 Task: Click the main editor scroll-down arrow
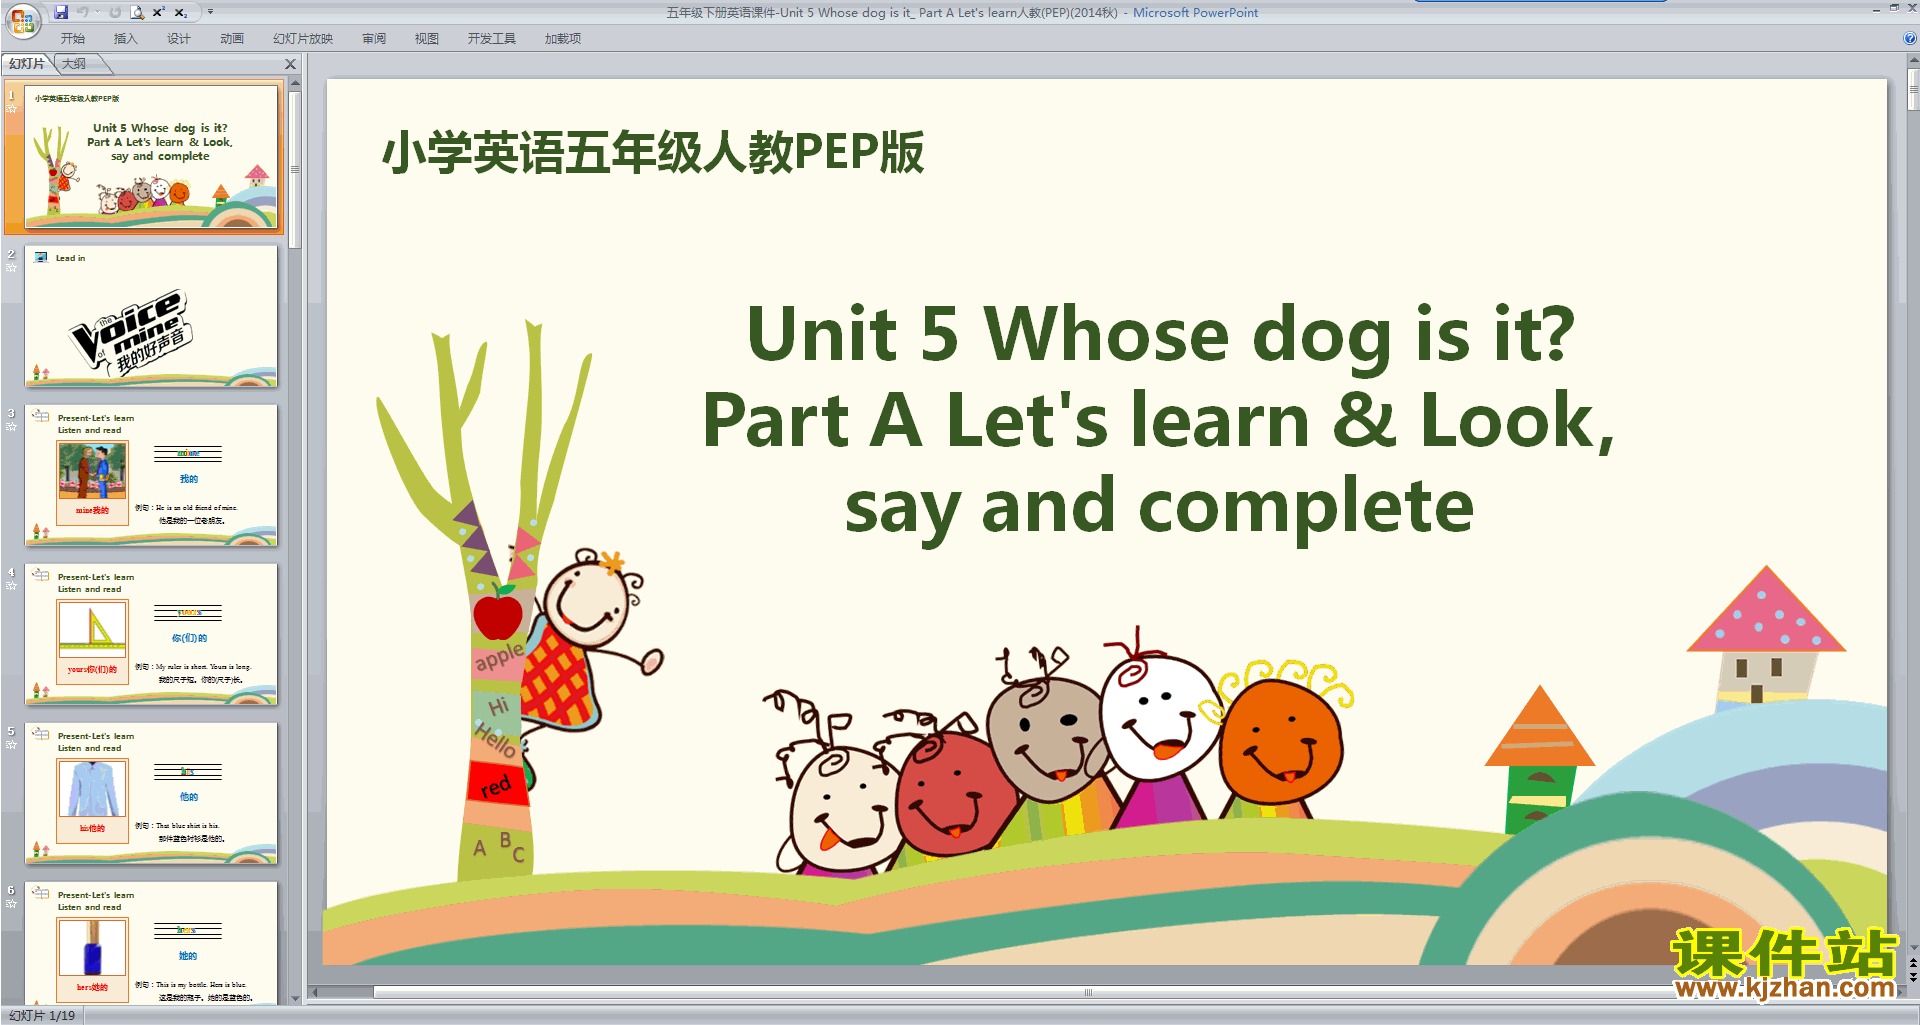[x=1913, y=948]
